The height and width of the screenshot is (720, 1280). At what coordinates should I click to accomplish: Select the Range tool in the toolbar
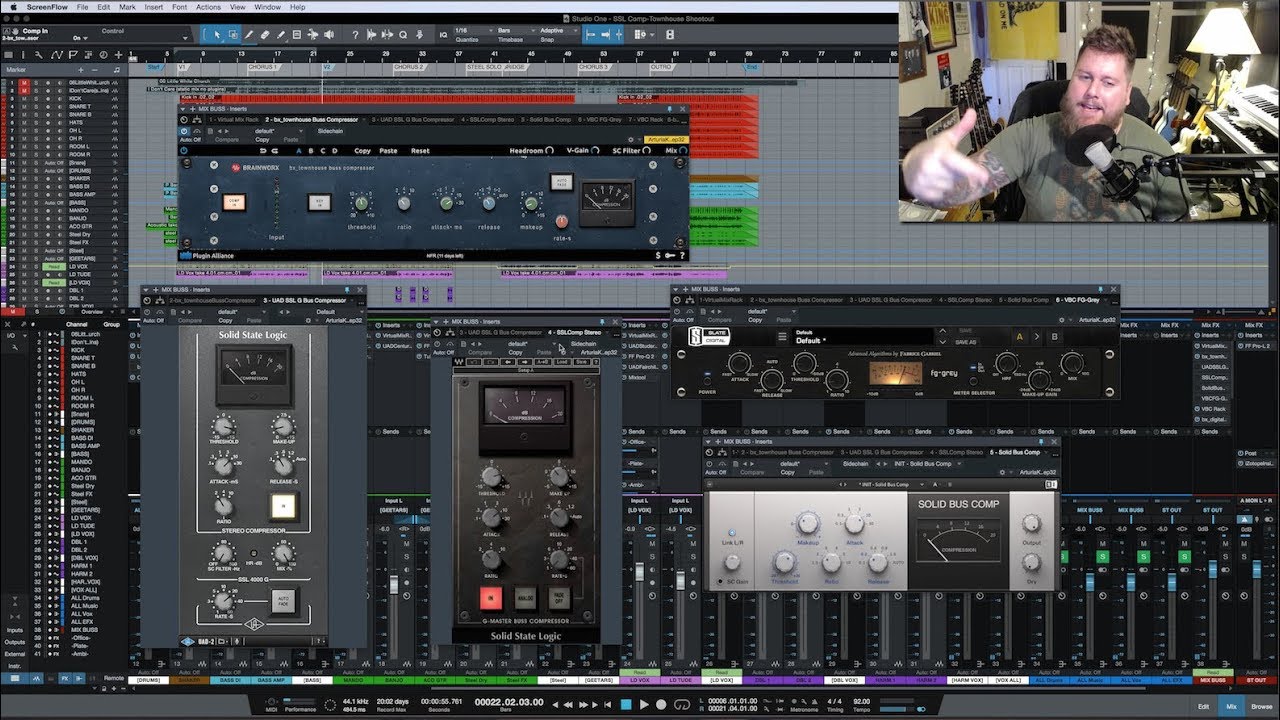coord(233,35)
